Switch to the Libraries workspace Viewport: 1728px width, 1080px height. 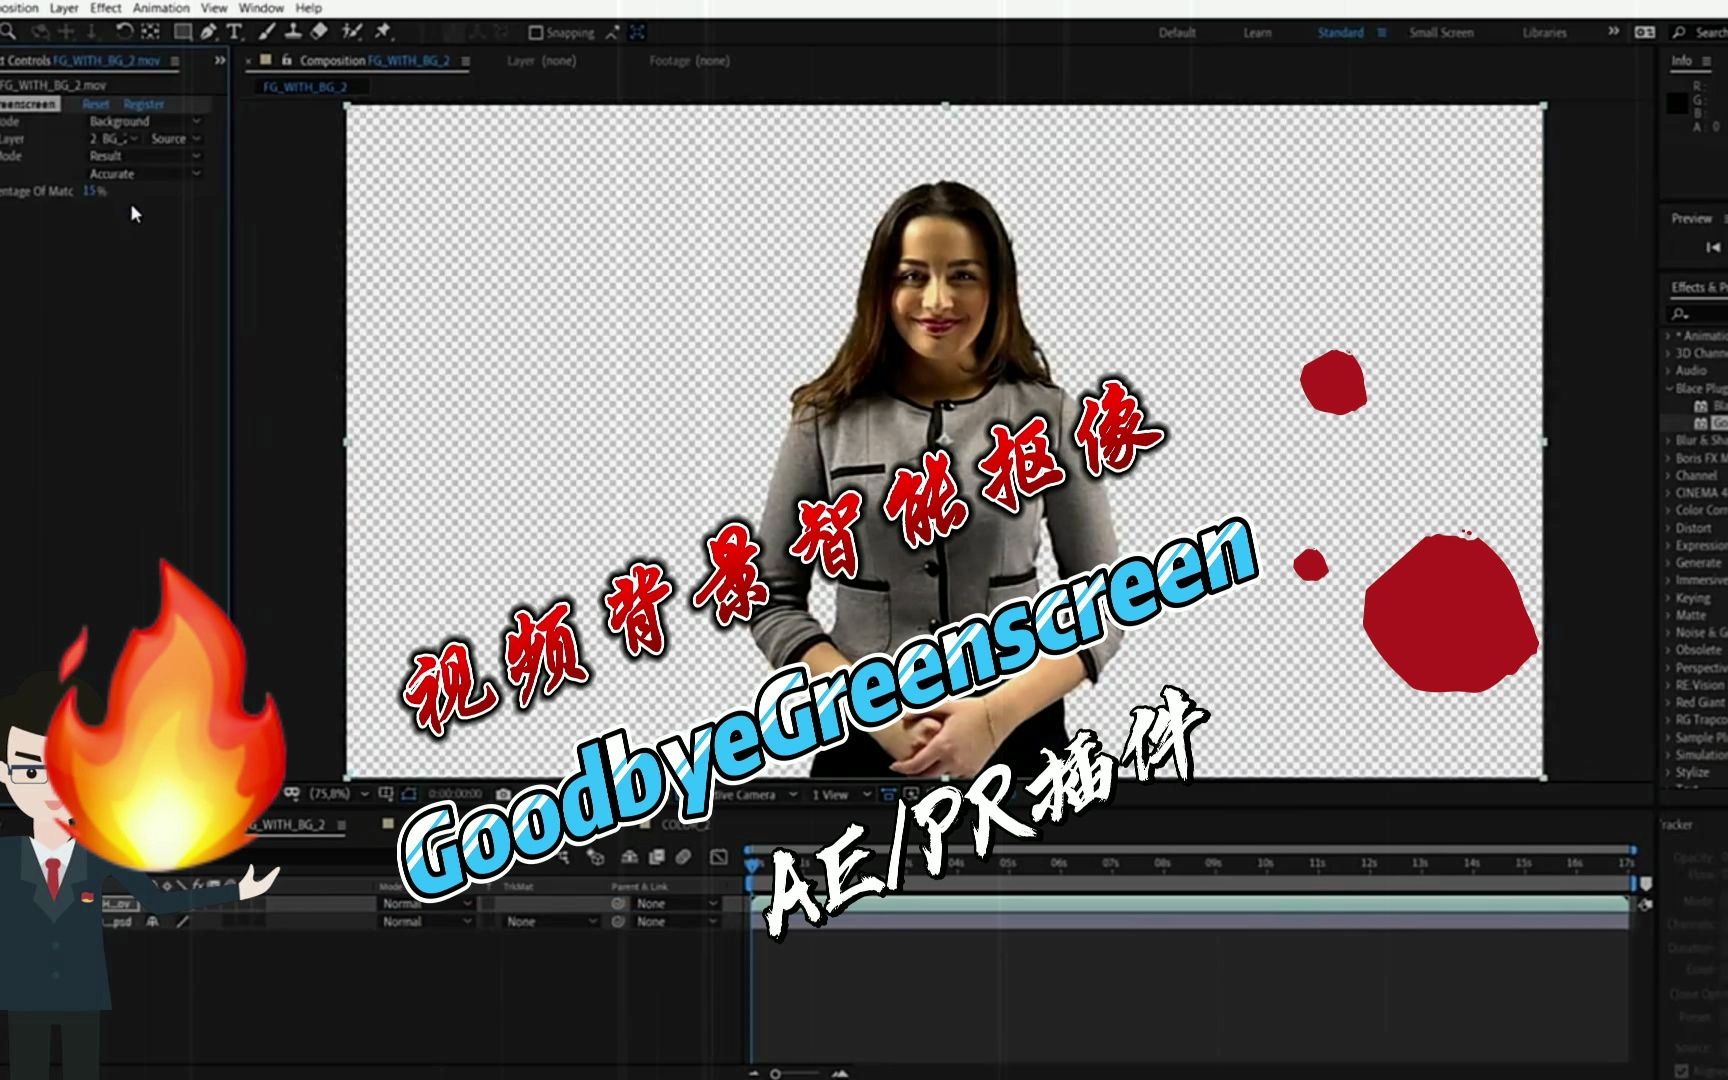[x=1544, y=33]
